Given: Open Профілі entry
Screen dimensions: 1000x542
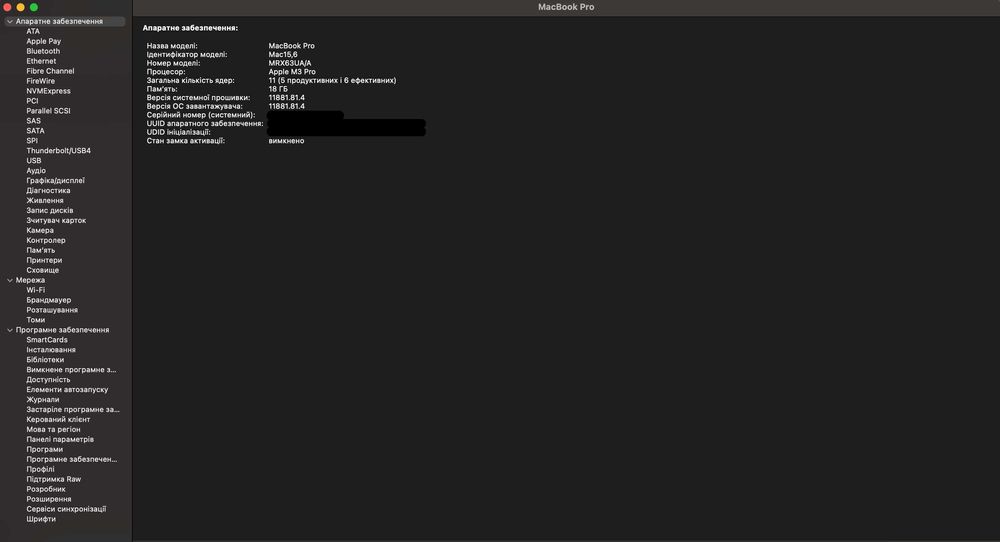Looking at the screenshot, I should tap(41, 469).
